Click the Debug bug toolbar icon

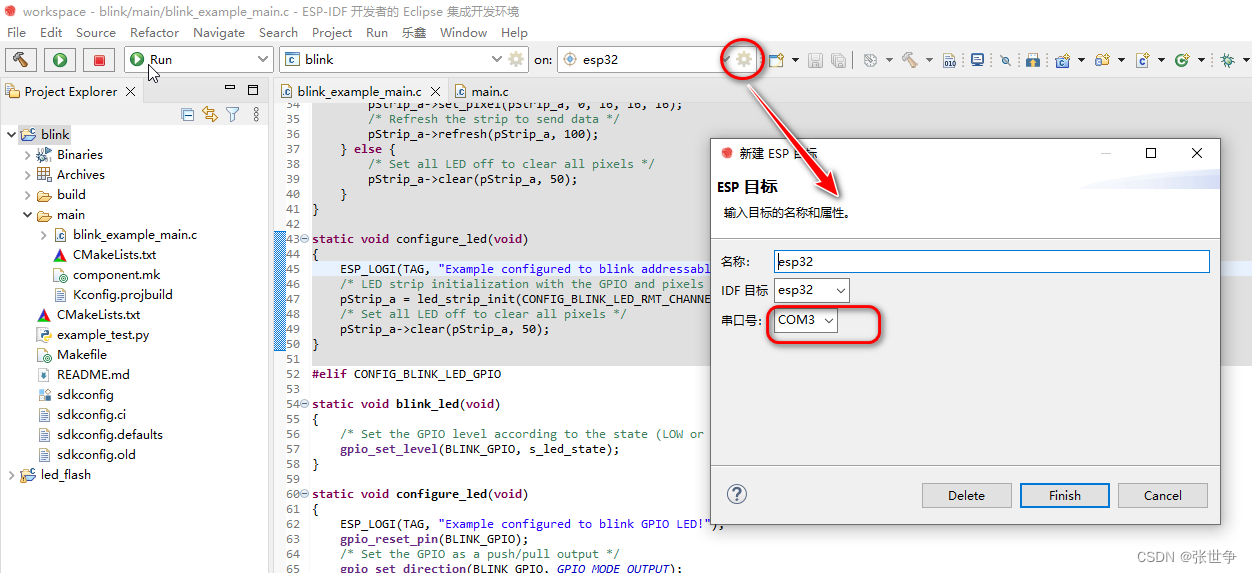[1227, 60]
